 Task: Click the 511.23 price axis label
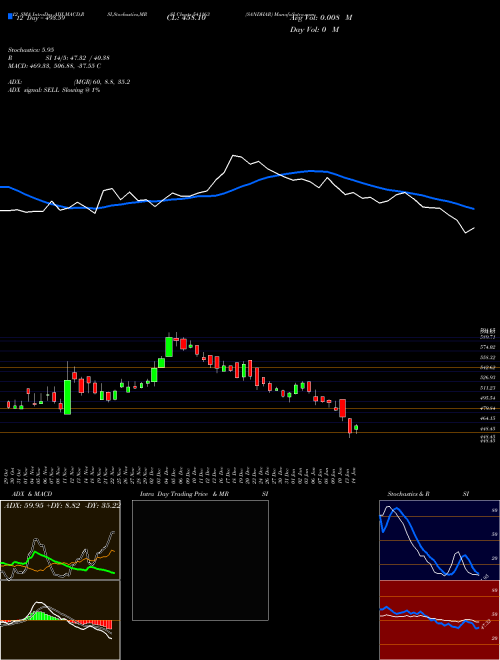(x=487, y=388)
